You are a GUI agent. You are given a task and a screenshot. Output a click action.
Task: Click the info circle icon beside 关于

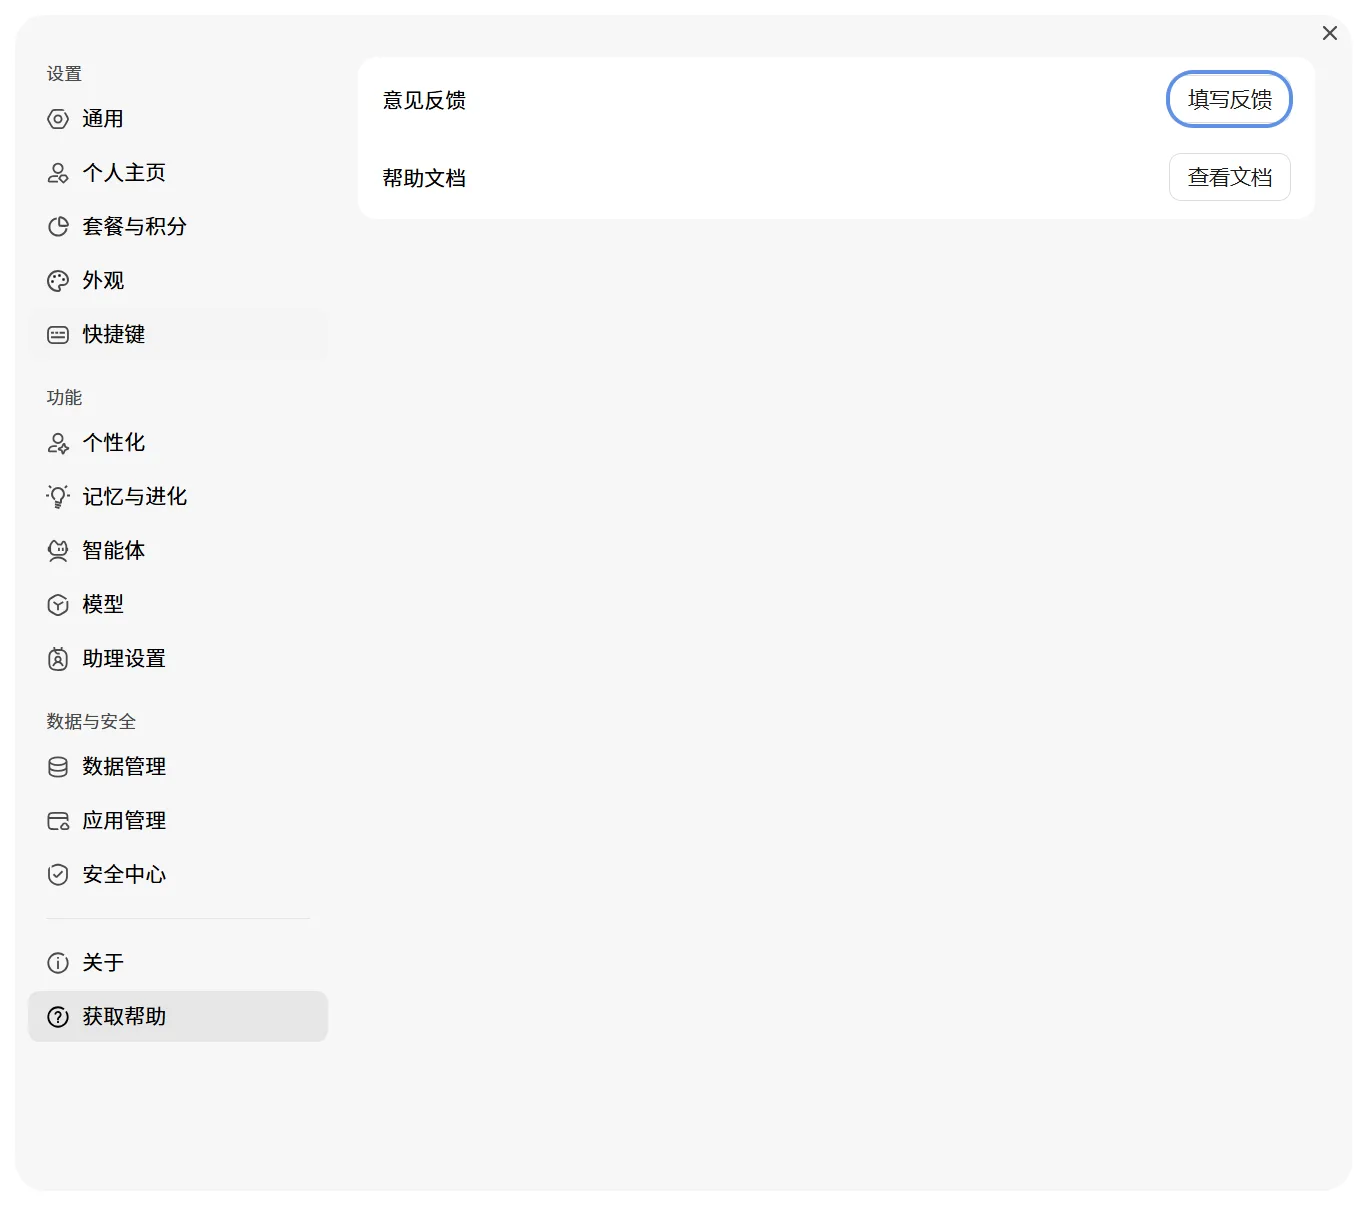[58, 963]
